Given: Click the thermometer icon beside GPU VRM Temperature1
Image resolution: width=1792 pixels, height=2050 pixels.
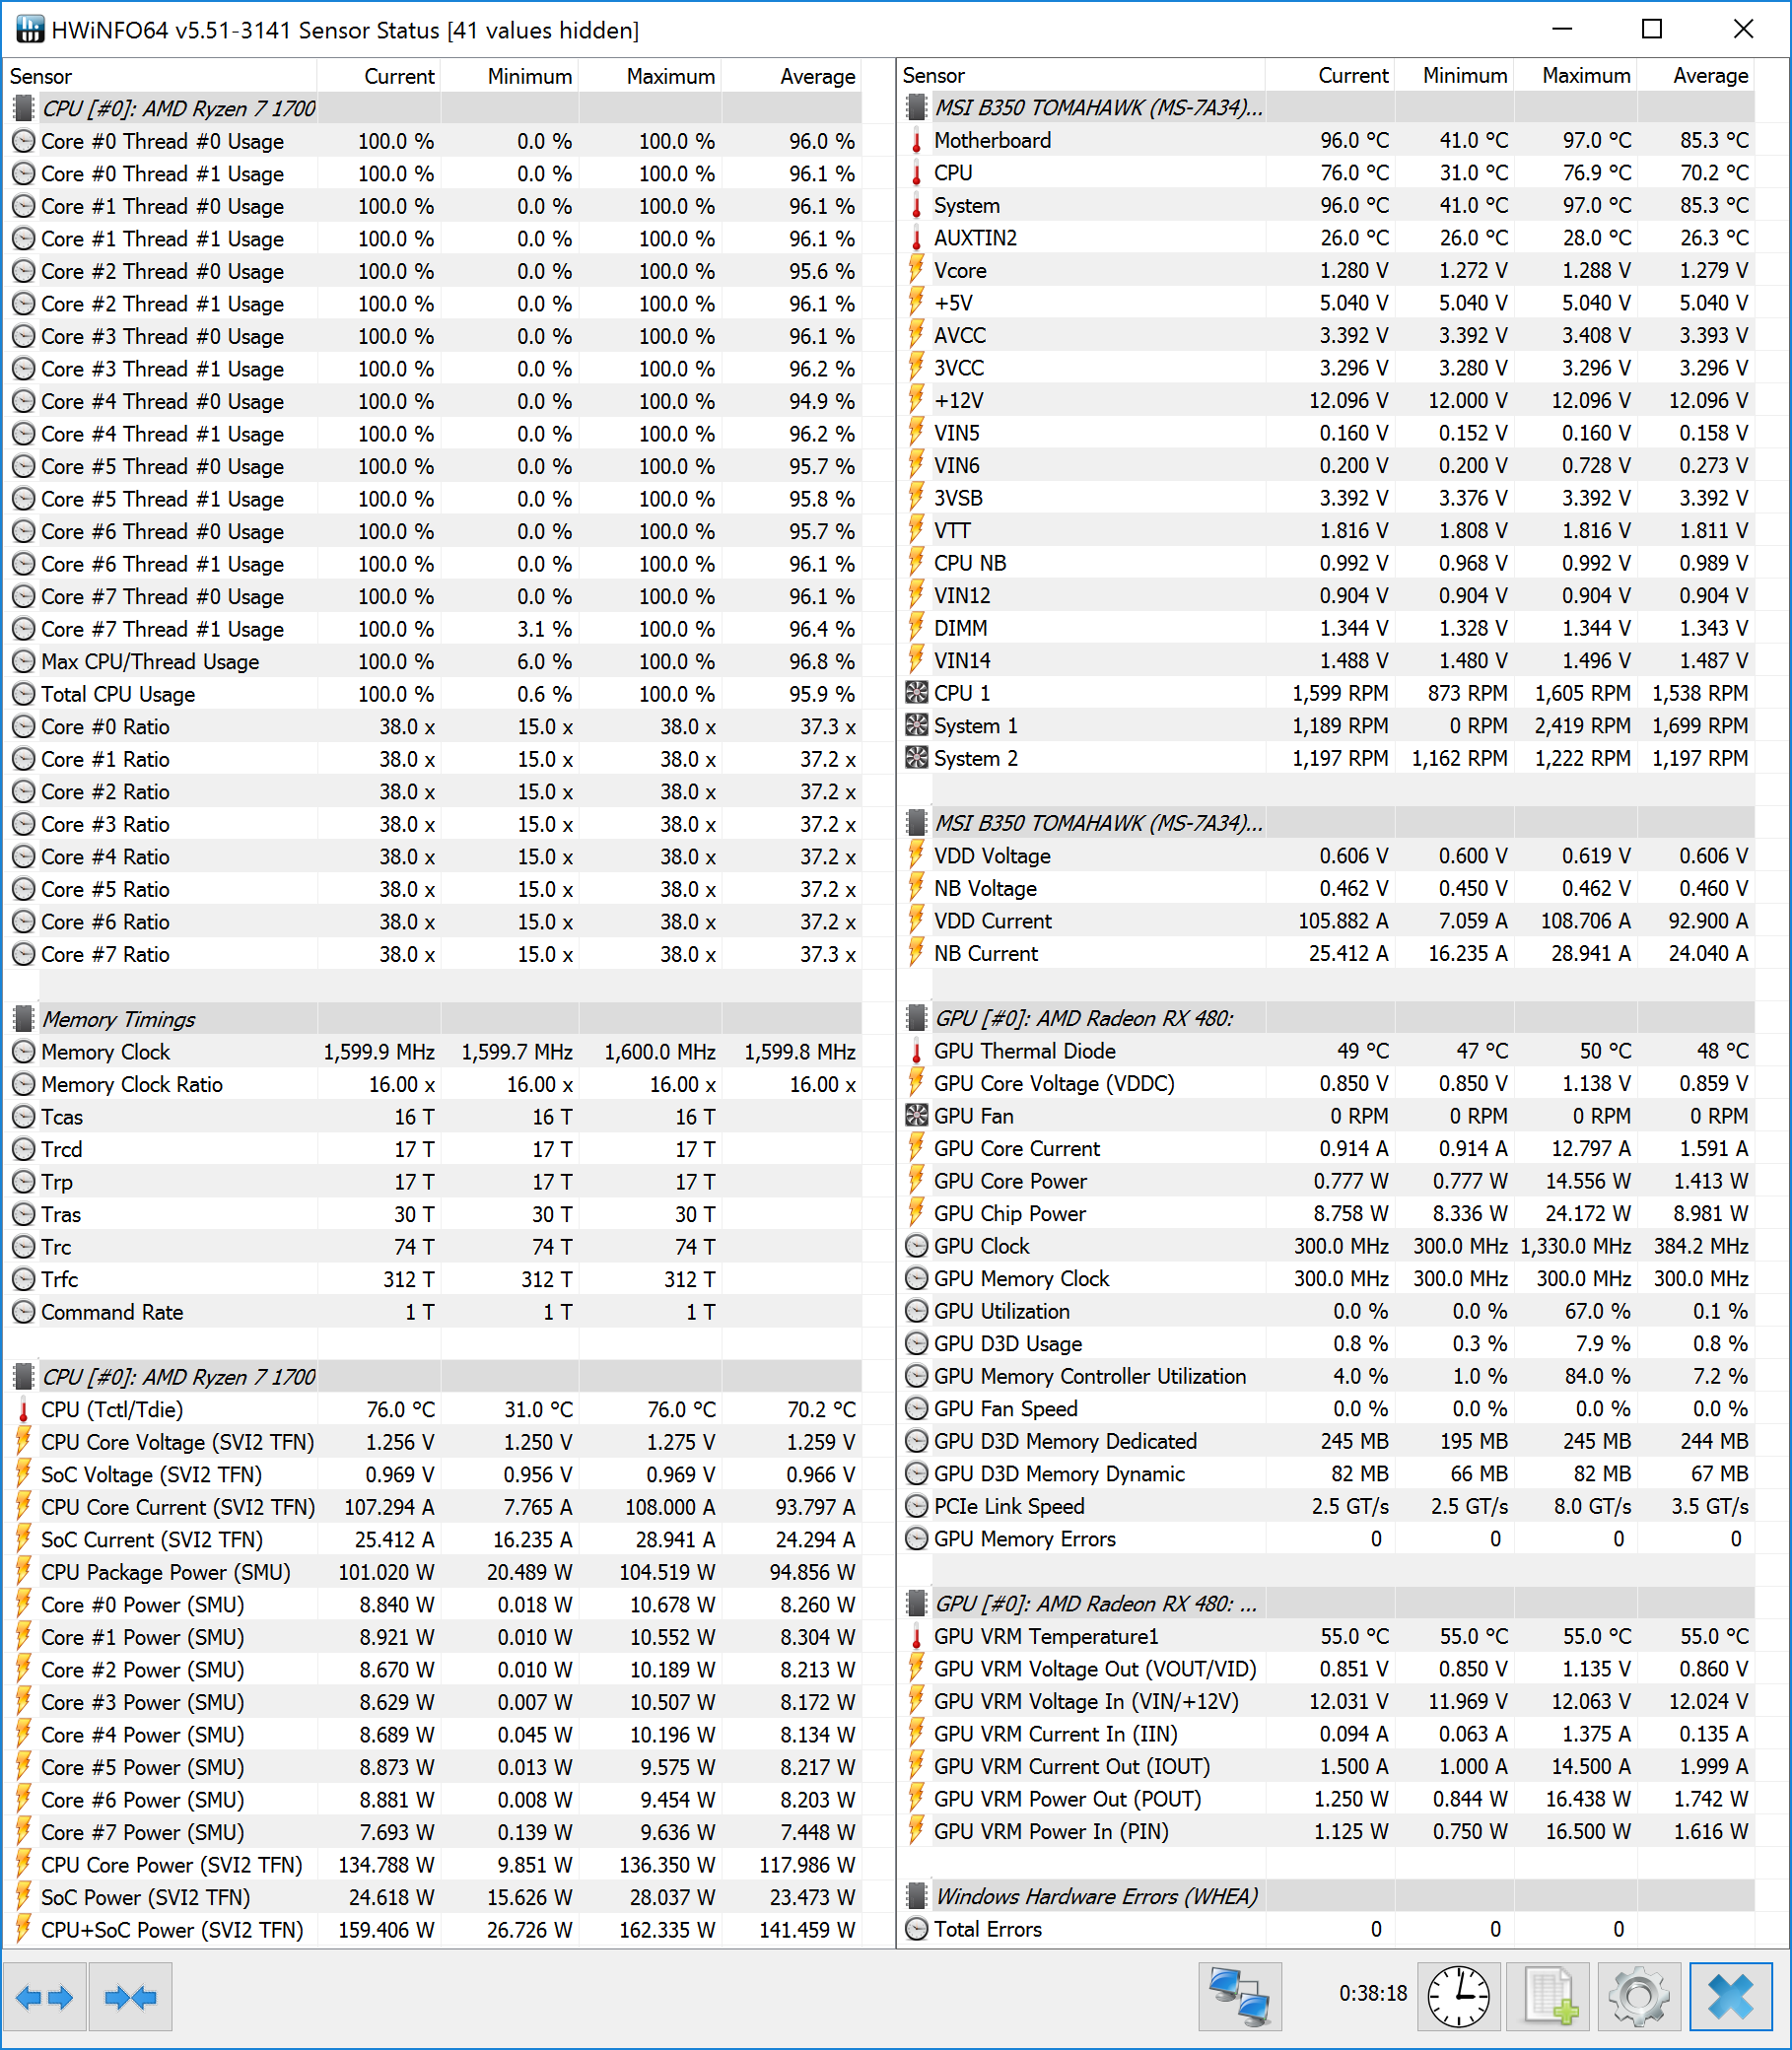Looking at the screenshot, I should (916, 1637).
